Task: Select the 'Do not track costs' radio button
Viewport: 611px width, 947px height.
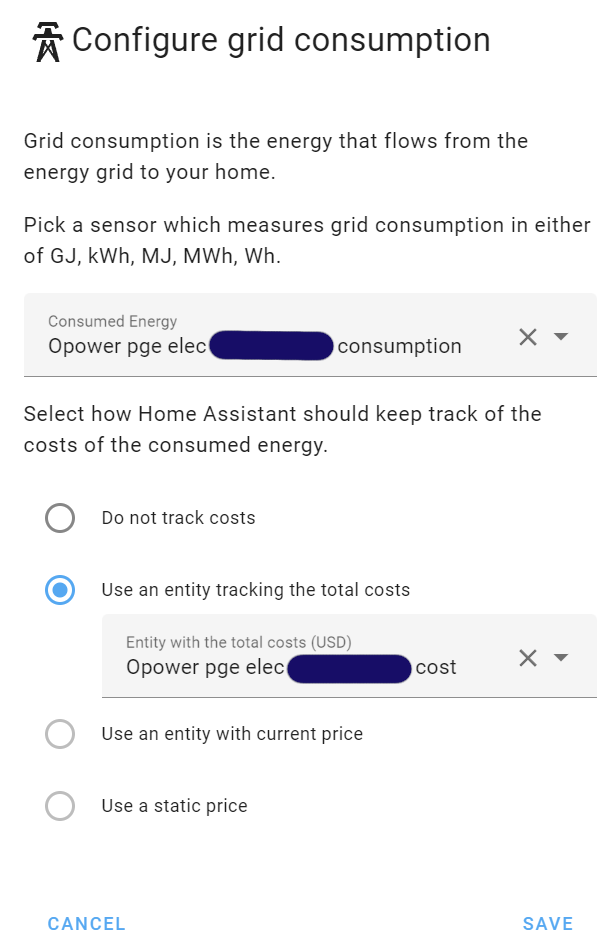Action: point(60,518)
